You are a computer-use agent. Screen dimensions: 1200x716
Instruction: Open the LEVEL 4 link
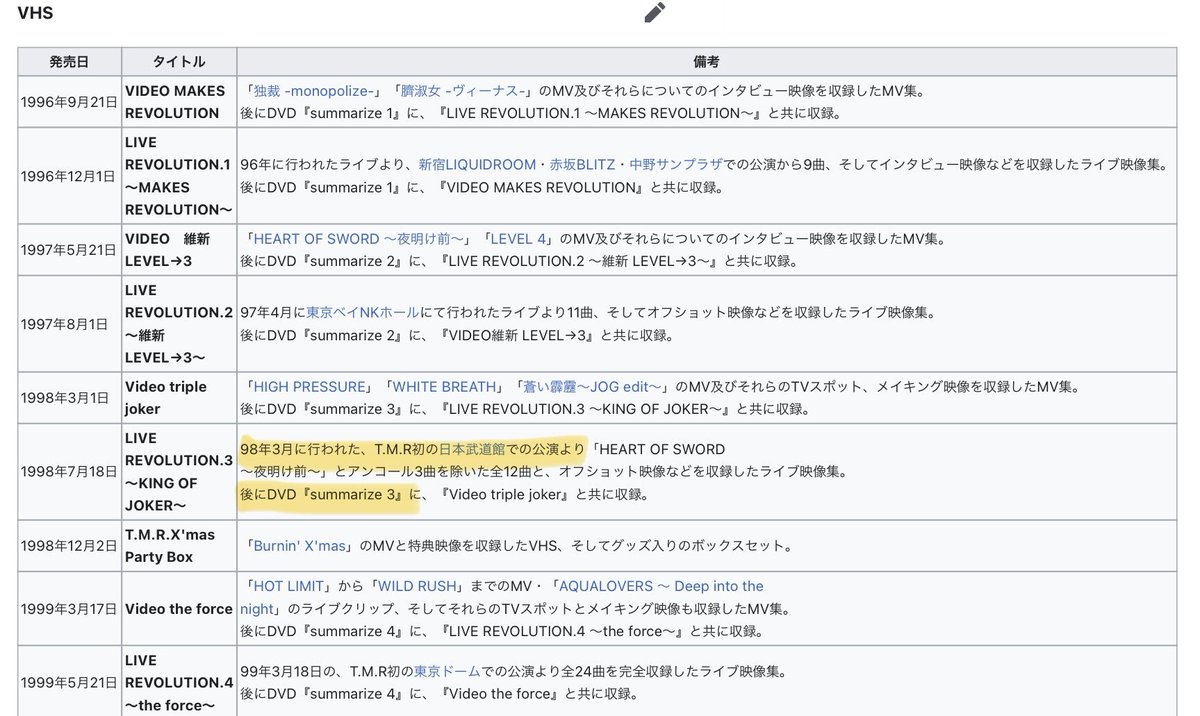519,239
